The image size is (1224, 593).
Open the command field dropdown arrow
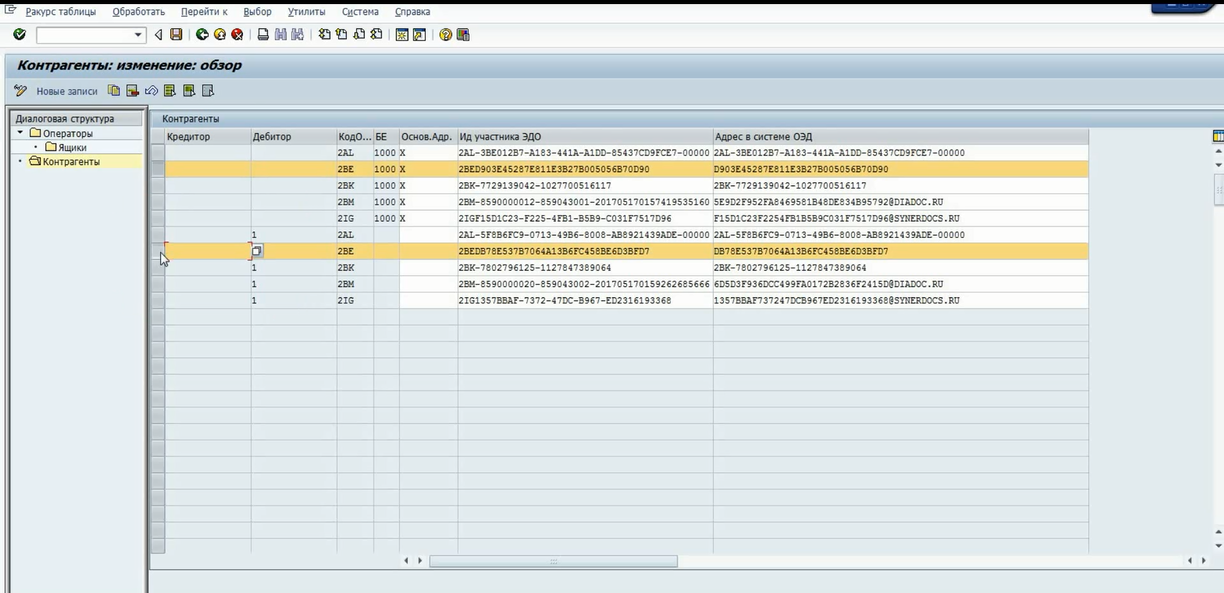(139, 35)
